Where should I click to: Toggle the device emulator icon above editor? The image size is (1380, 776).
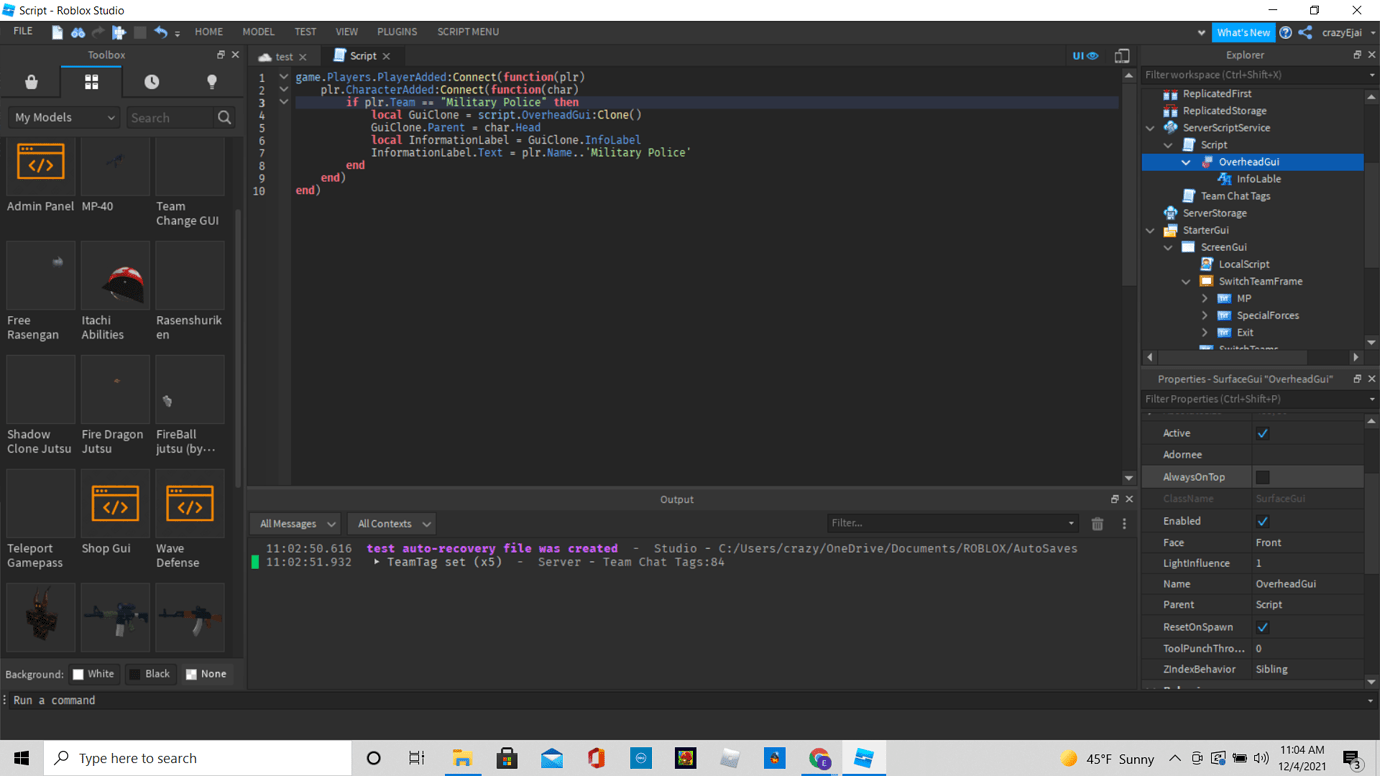point(1122,56)
